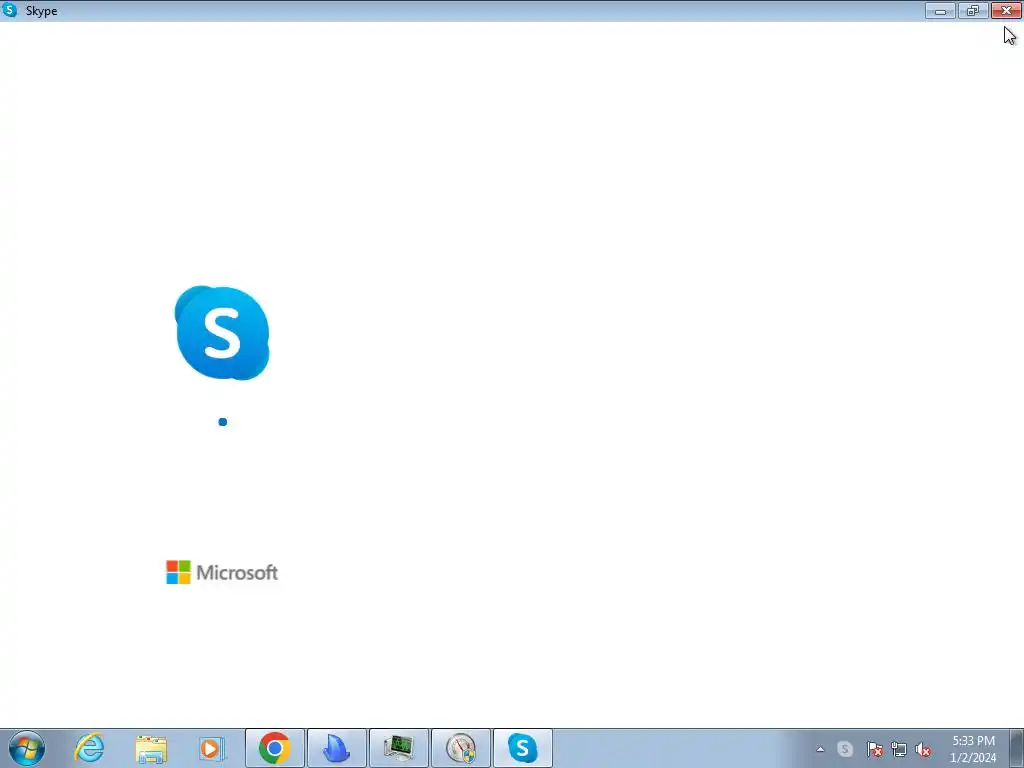Open the gauge with shield app in taskbar
Screen dimensions: 1024x768
point(461,748)
